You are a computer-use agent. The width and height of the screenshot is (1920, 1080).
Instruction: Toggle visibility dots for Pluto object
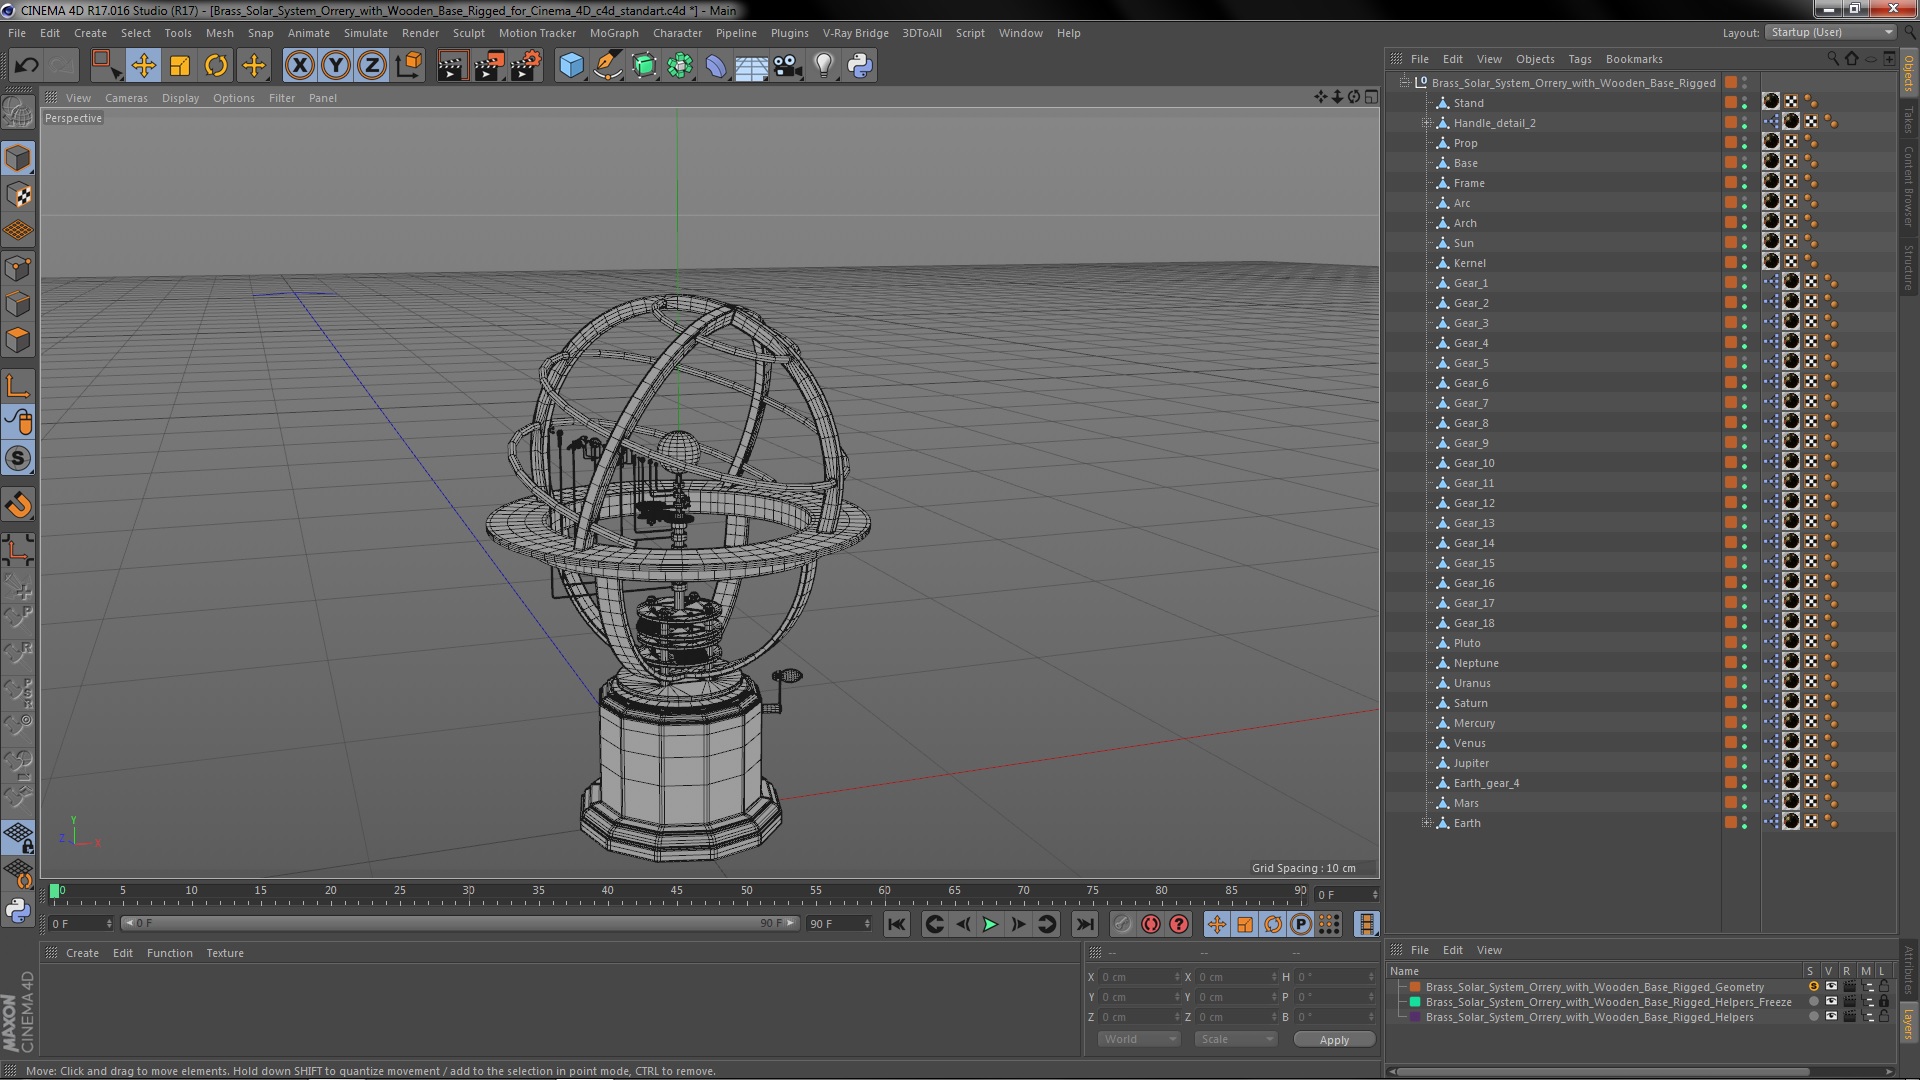point(1745,643)
